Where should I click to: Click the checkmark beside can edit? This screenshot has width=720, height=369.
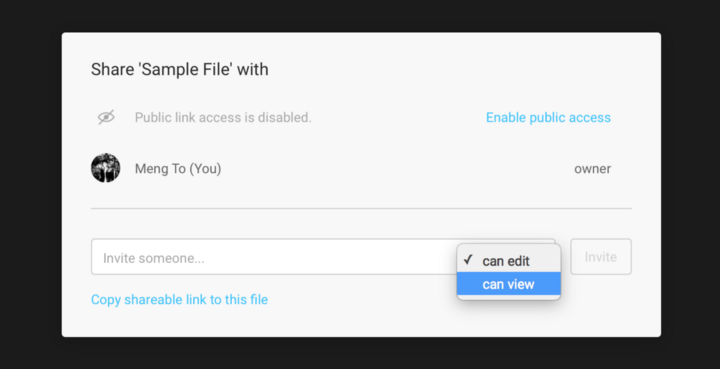click(x=468, y=260)
